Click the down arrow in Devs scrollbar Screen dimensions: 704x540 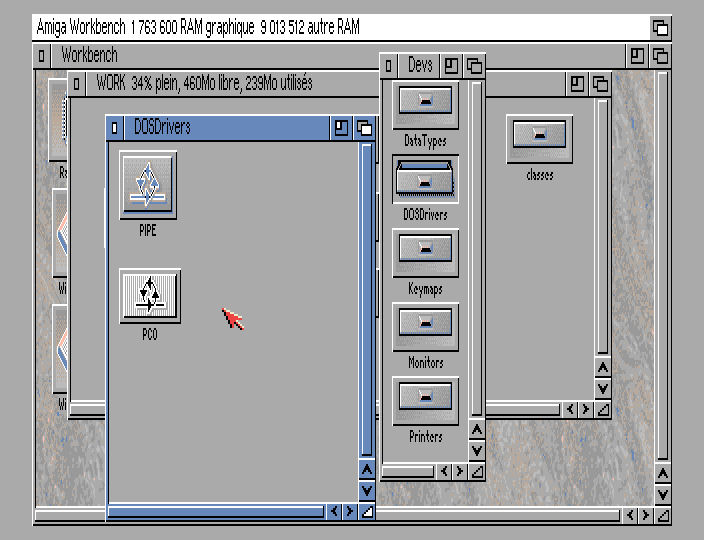pyautogui.click(x=477, y=450)
